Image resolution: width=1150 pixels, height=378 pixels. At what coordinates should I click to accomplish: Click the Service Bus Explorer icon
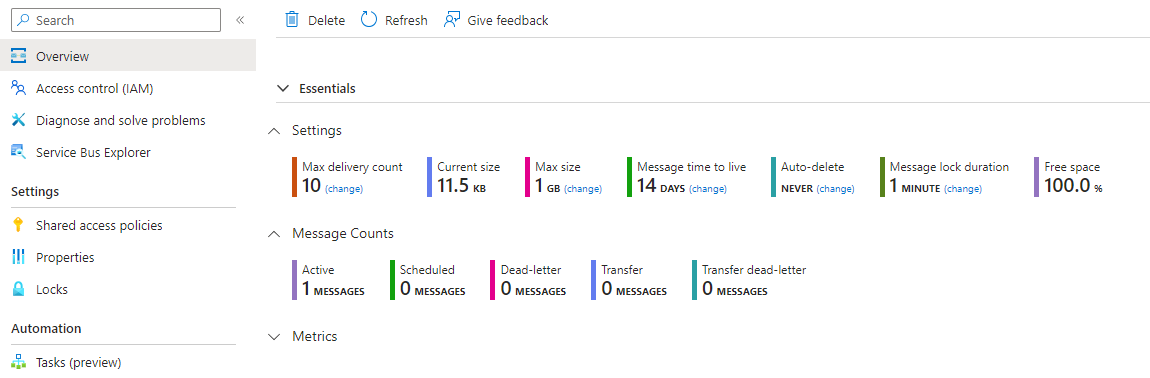(x=19, y=153)
